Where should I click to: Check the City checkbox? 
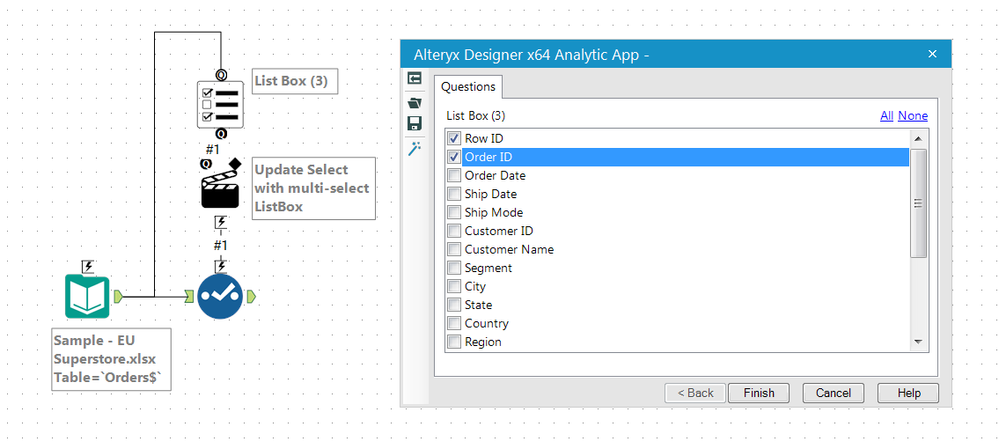(454, 287)
